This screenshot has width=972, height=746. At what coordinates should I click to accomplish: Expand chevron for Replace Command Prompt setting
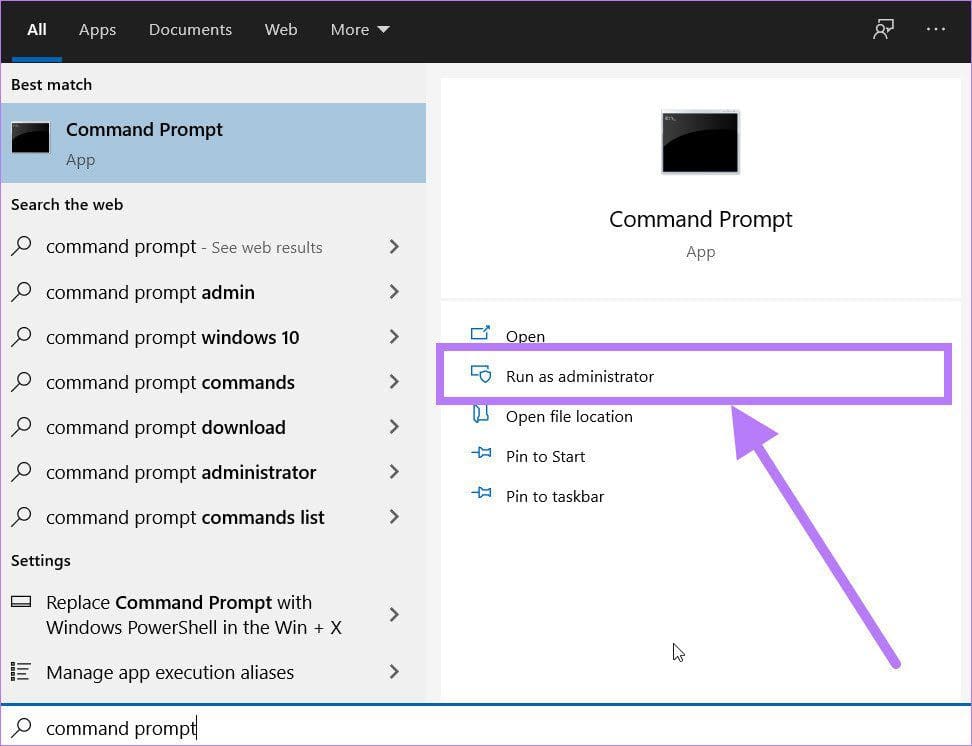tap(394, 615)
